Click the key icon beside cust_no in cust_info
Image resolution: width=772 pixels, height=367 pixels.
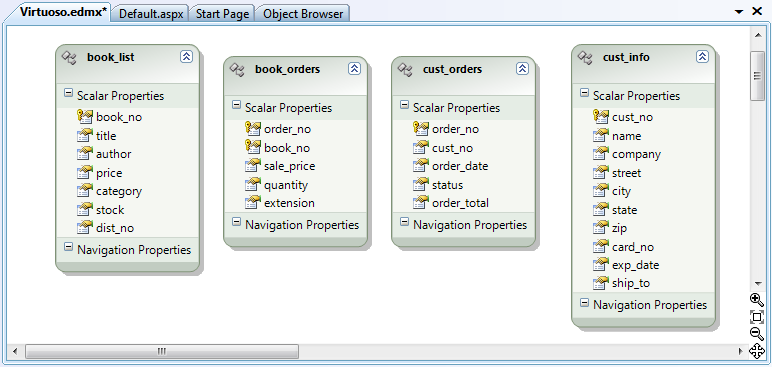click(601, 117)
